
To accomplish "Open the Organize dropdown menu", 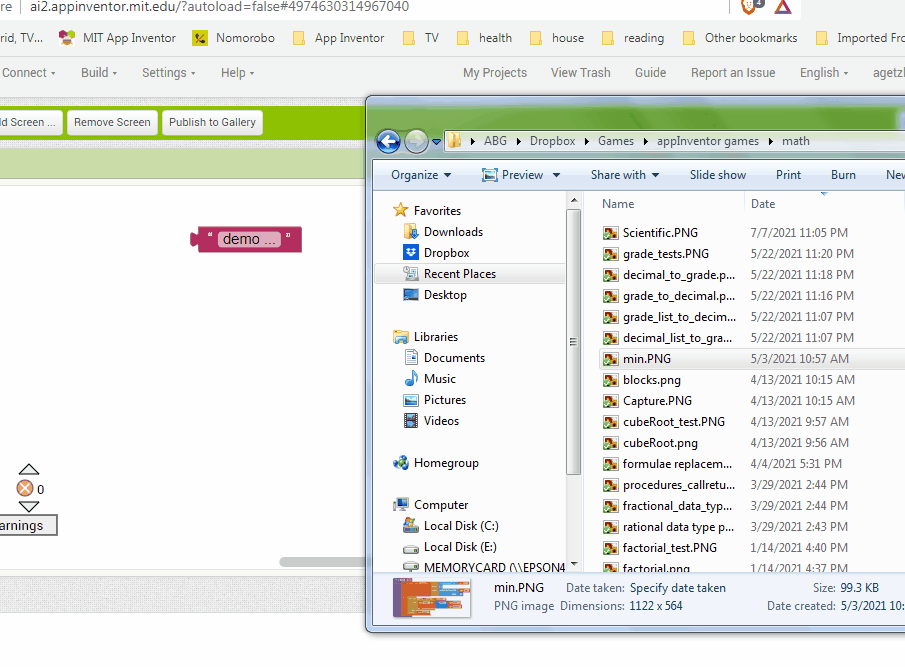I will point(421,175).
